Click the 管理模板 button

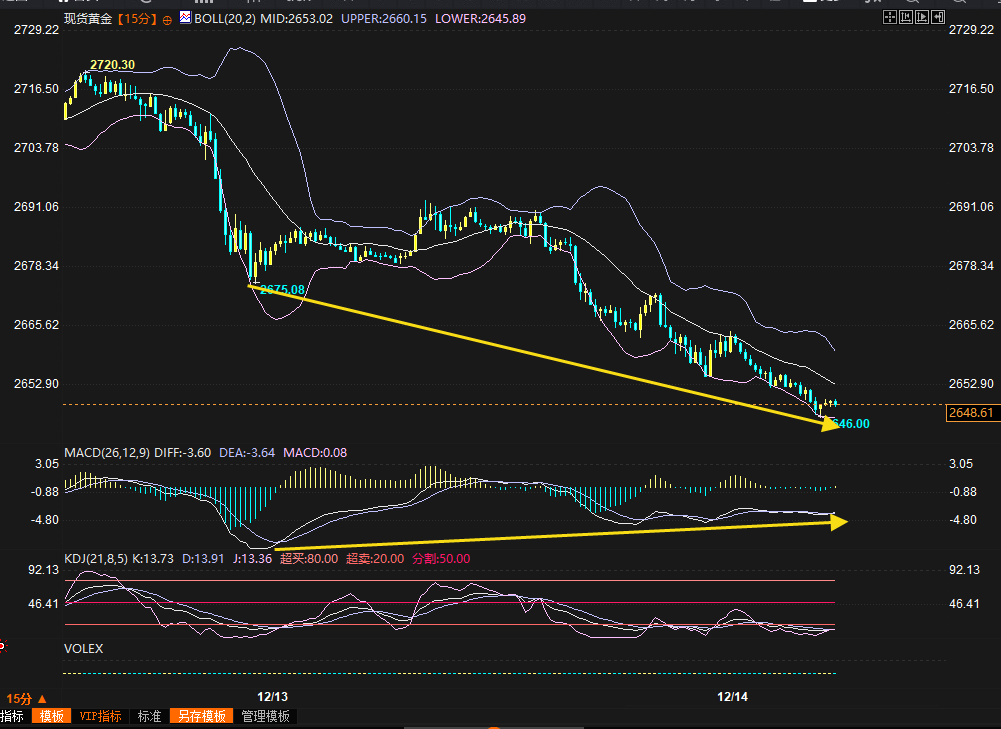(265, 716)
